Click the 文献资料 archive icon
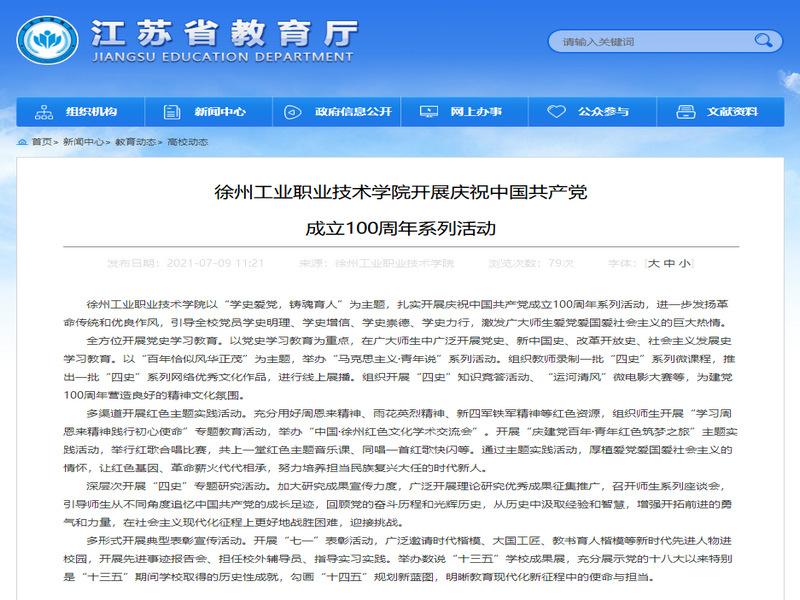 click(689, 111)
